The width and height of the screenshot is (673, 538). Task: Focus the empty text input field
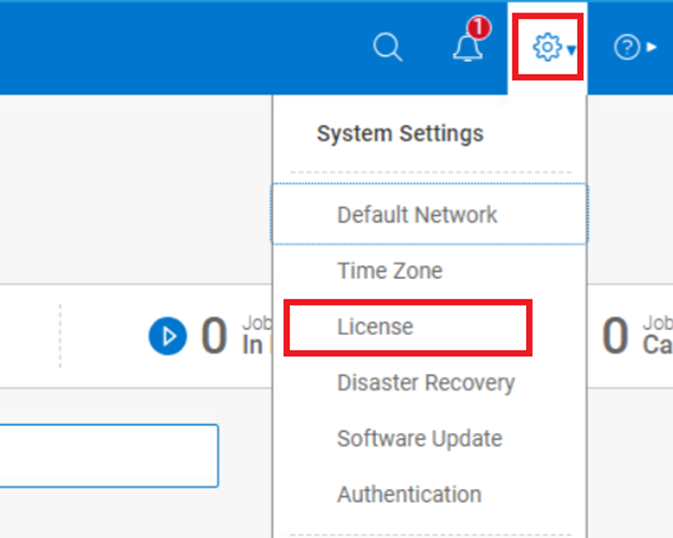tap(108, 455)
